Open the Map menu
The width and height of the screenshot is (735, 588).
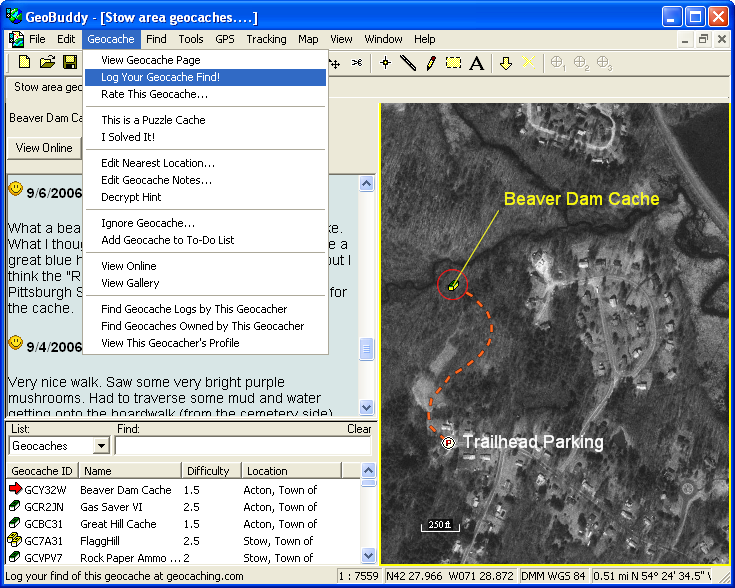(308, 39)
